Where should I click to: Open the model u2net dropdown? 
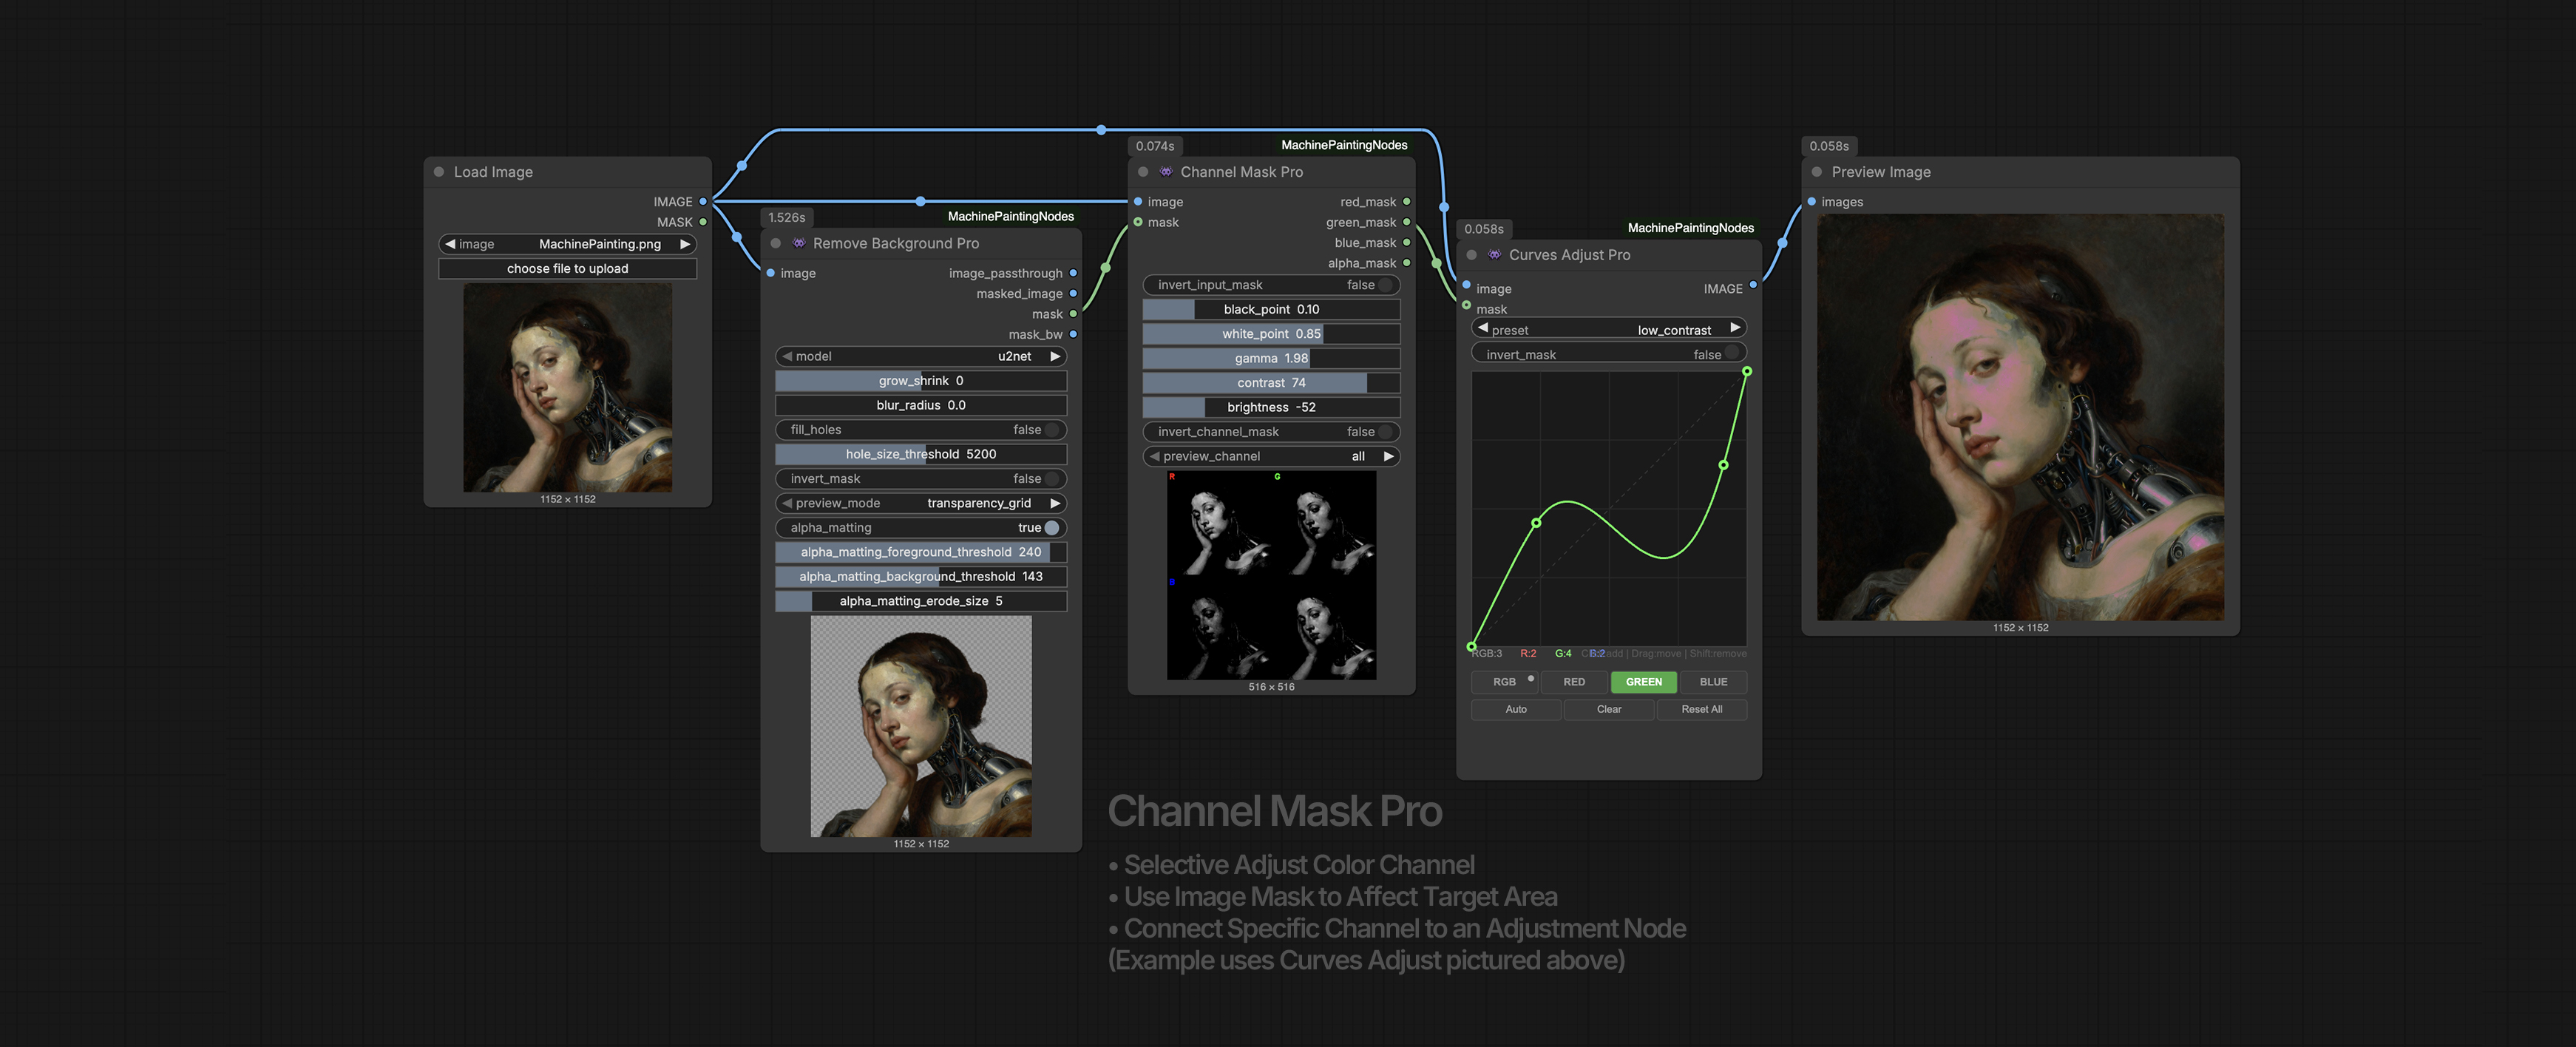click(921, 356)
